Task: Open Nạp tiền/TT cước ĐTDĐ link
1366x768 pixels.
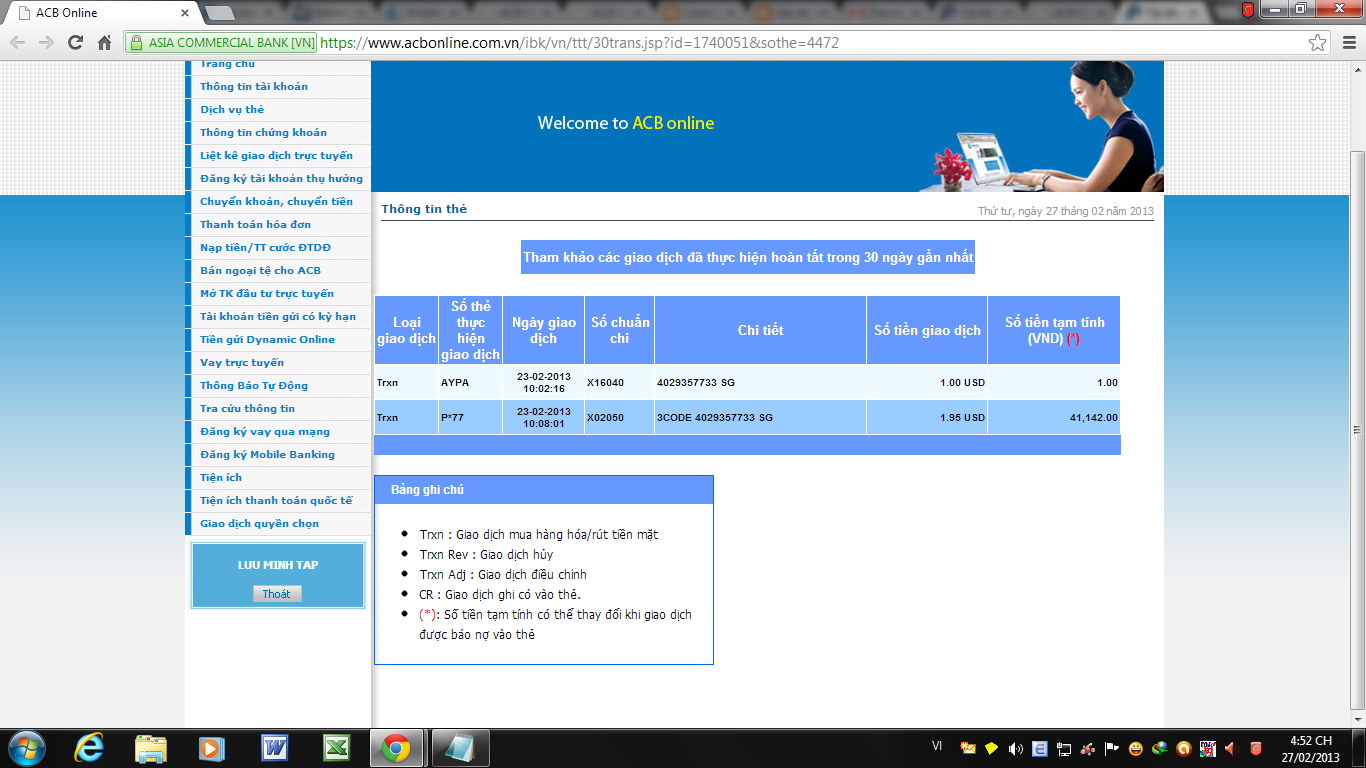Action: (x=265, y=248)
